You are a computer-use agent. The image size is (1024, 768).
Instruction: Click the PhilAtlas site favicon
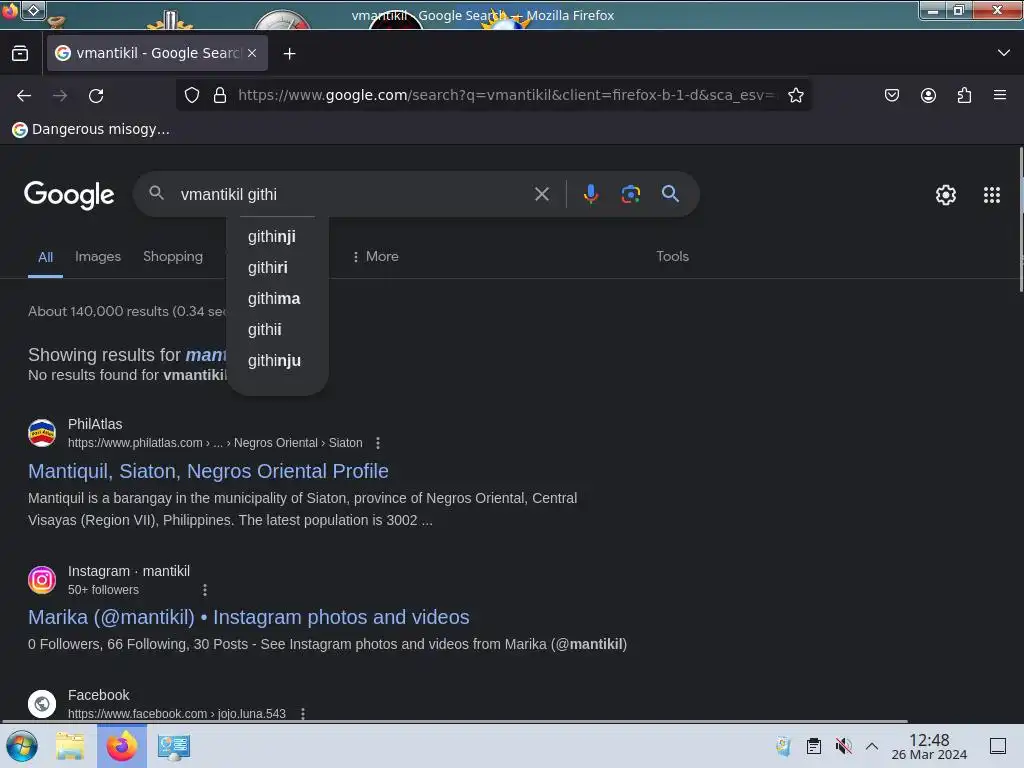[42, 433]
